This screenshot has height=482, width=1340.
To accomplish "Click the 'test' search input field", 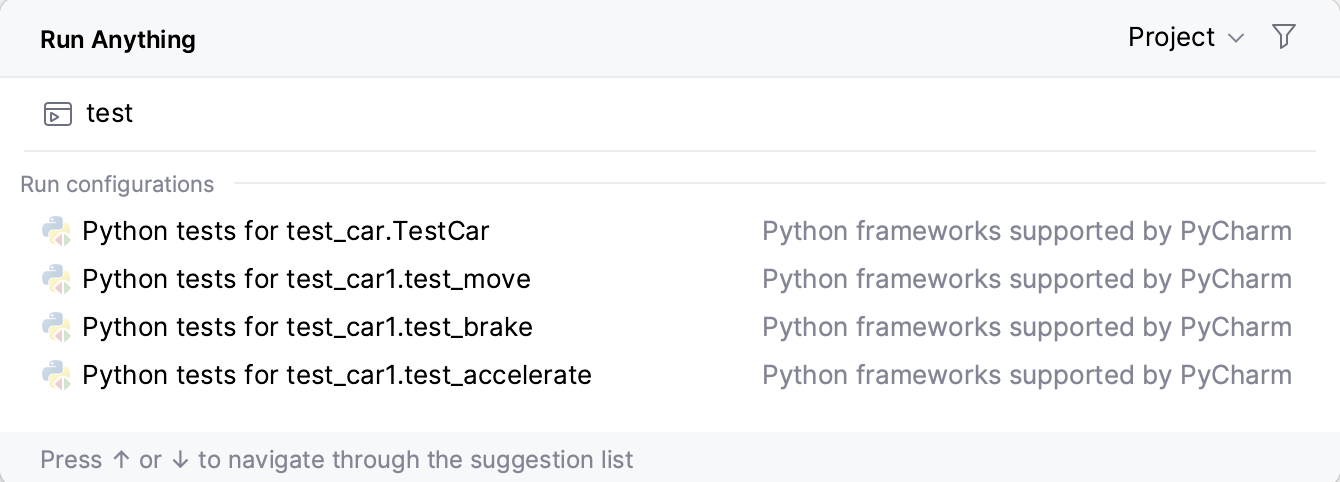I will tap(600, 114).
